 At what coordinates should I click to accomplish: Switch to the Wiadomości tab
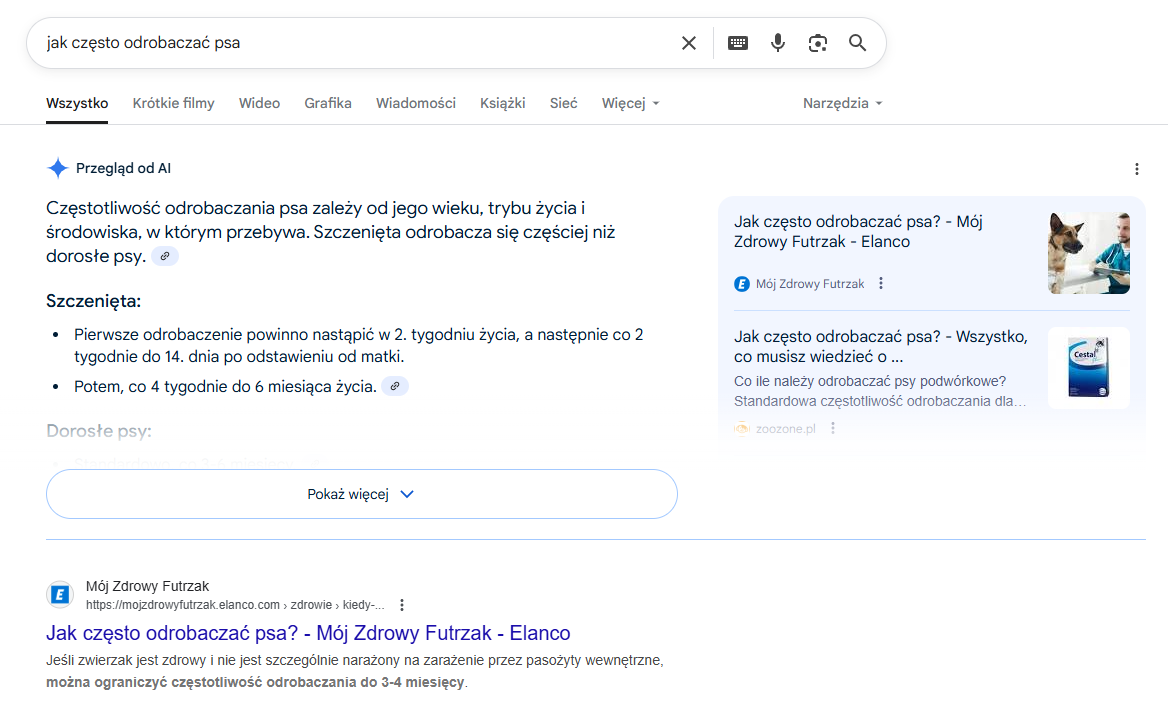click(x=416, y=103)
